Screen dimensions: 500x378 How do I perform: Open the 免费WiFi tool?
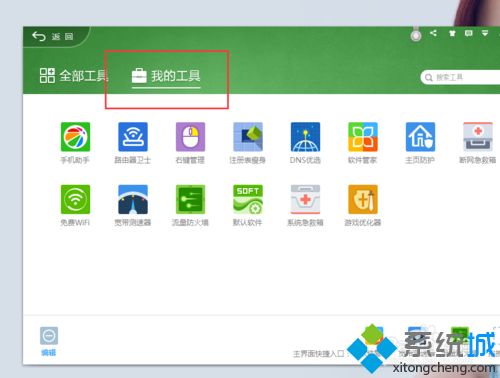pyautogui.click(x=75, y=199)
